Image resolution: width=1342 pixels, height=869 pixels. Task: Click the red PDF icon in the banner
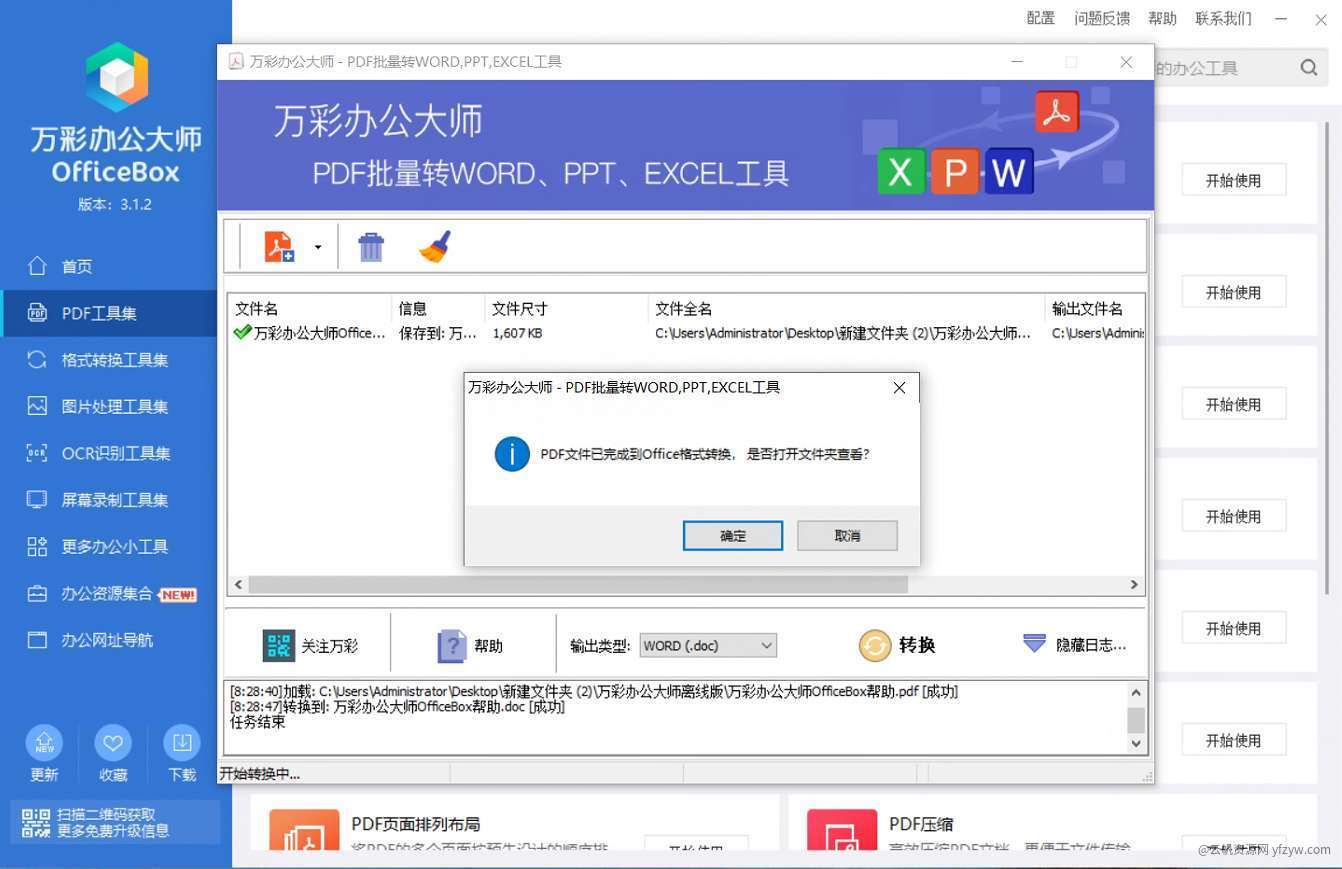coord(1056,112)
